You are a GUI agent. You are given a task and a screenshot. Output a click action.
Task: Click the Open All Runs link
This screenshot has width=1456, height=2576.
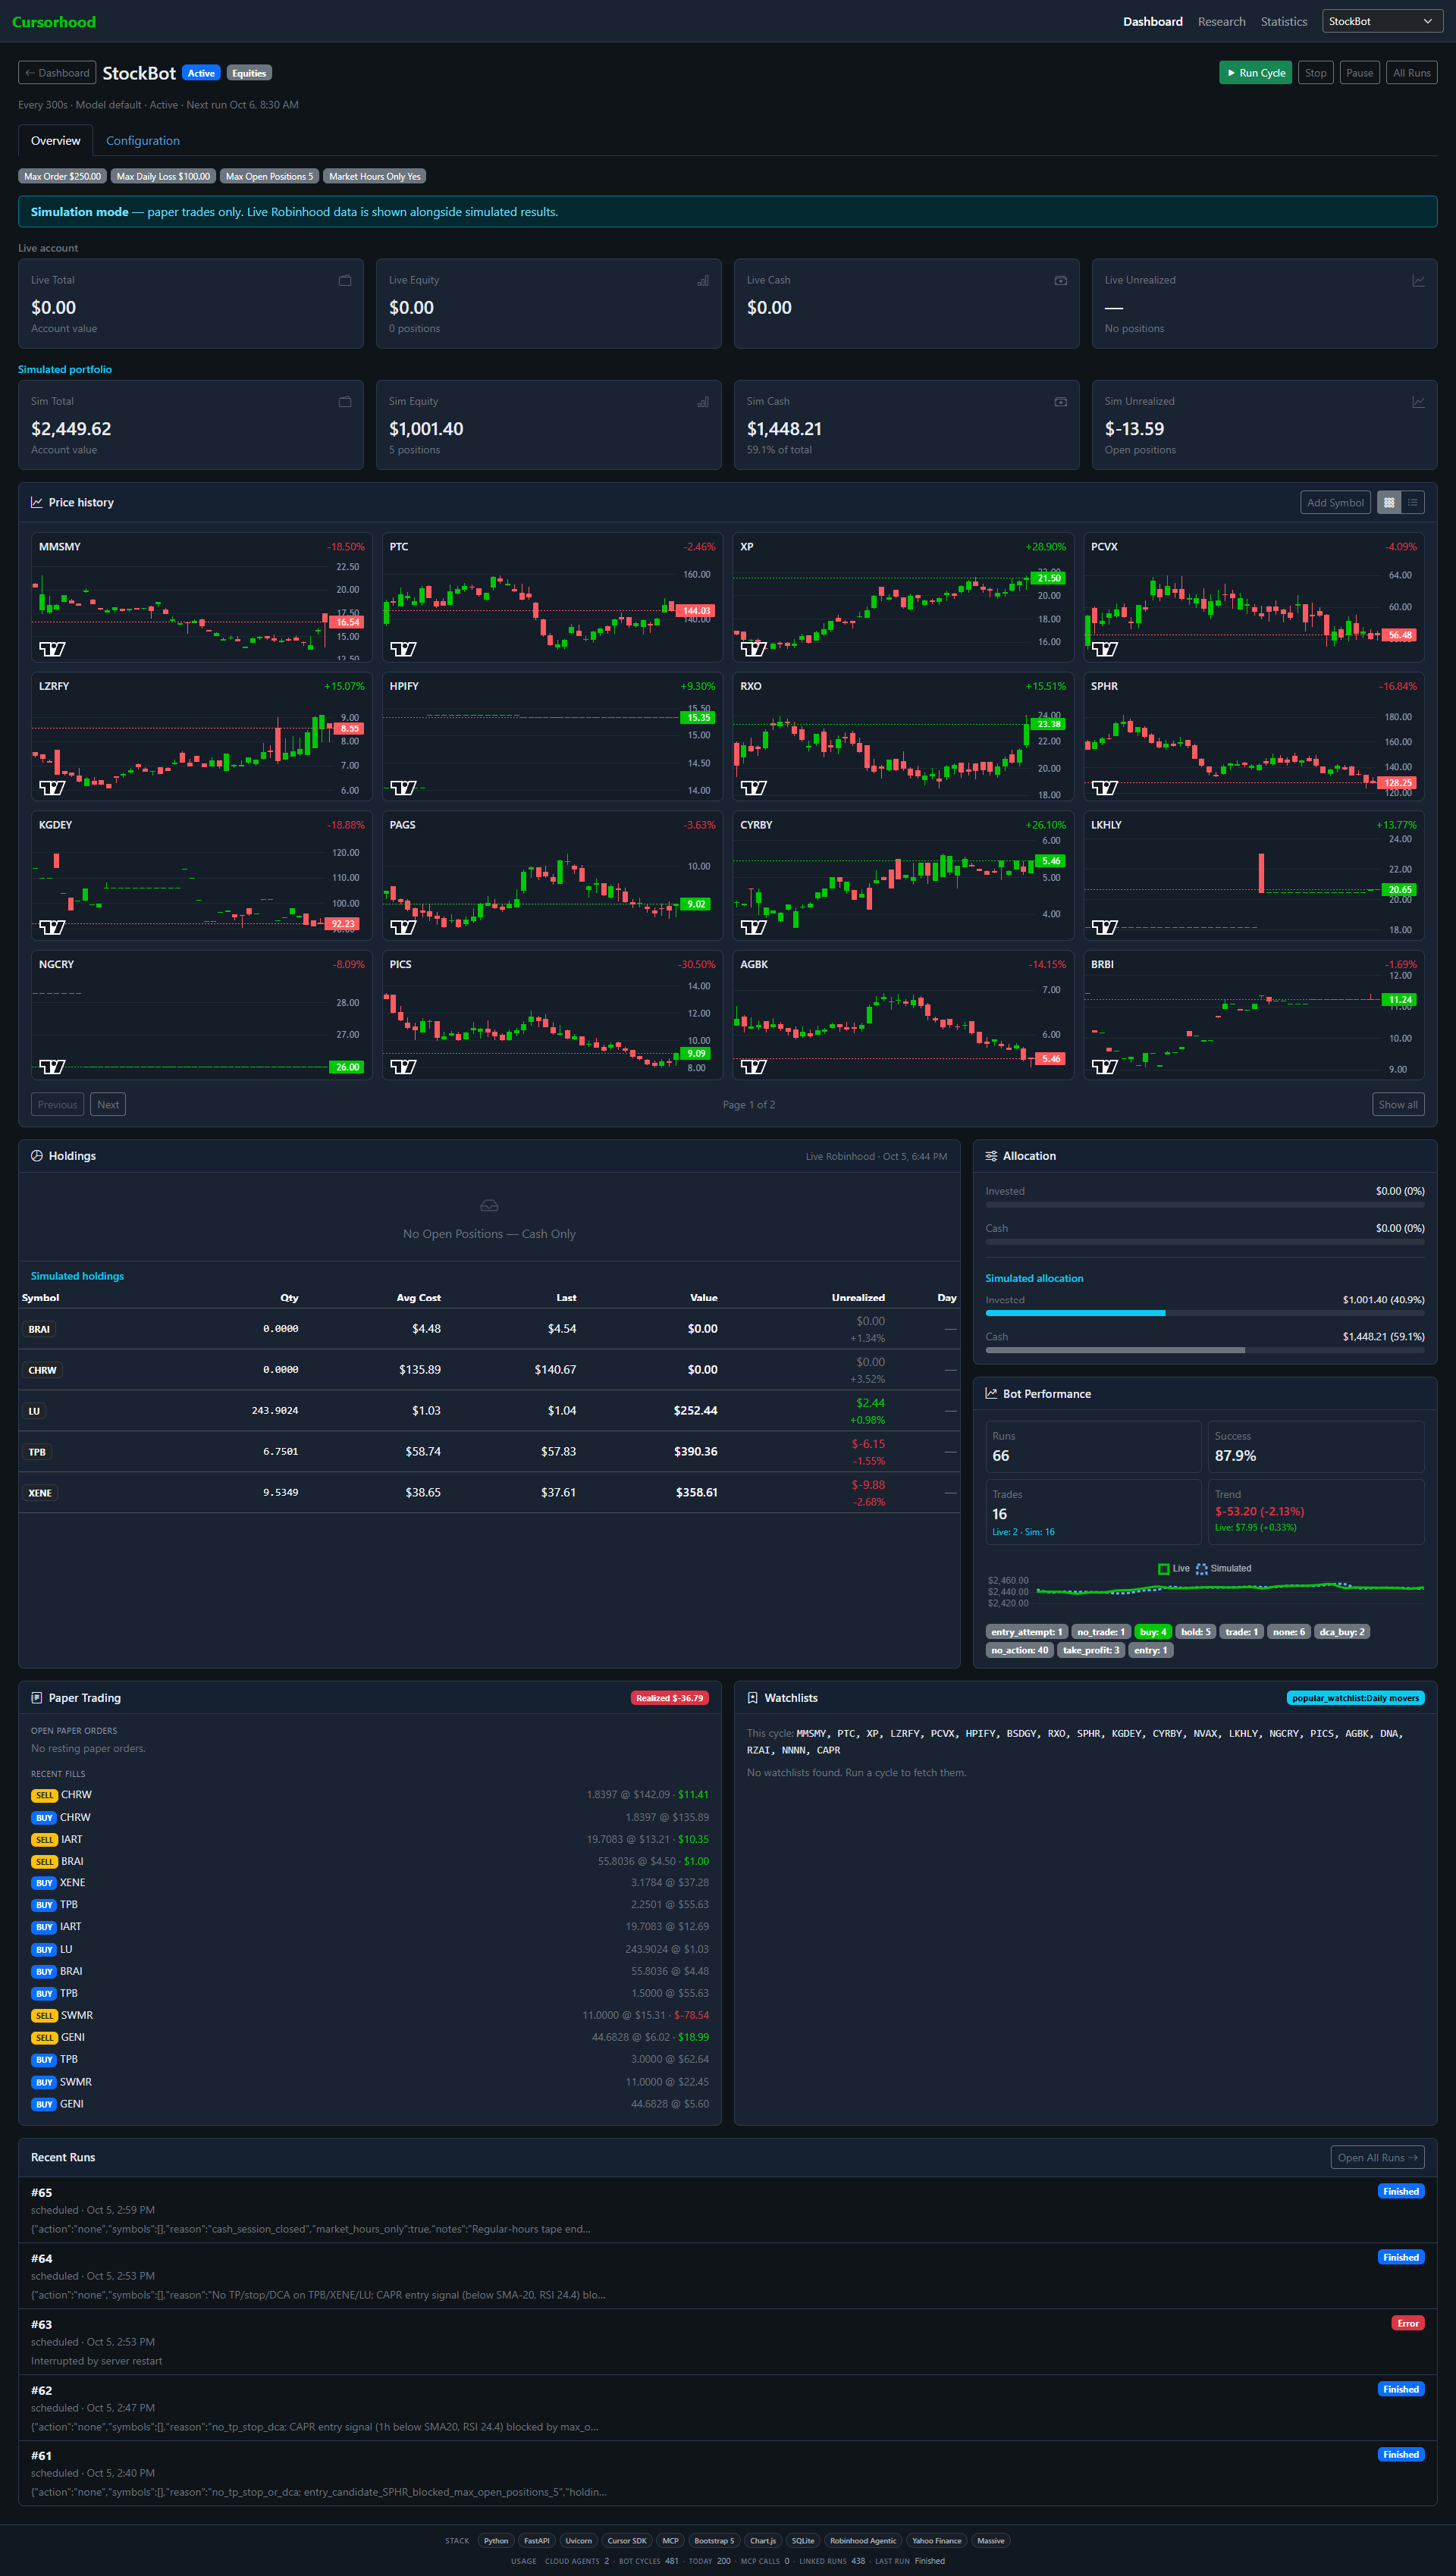[1377, 2158]
